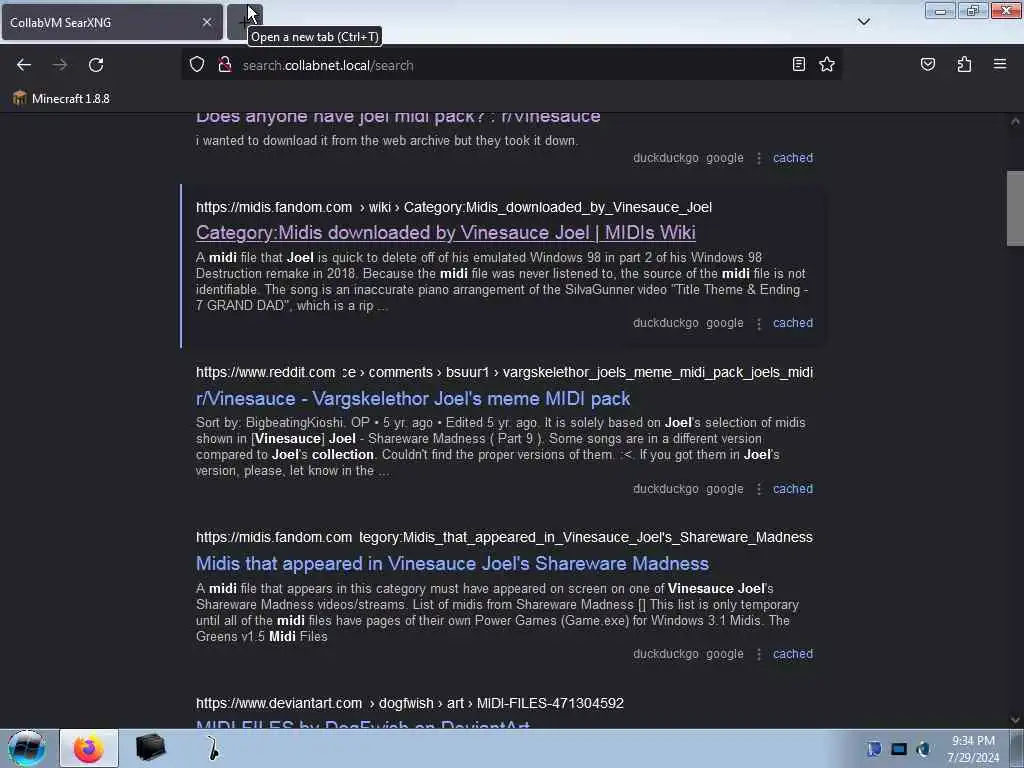Viewport: 1024px width, 768px height.
Task: Open the Extensions puzzle icon
Action: click(x=964, y=64)
